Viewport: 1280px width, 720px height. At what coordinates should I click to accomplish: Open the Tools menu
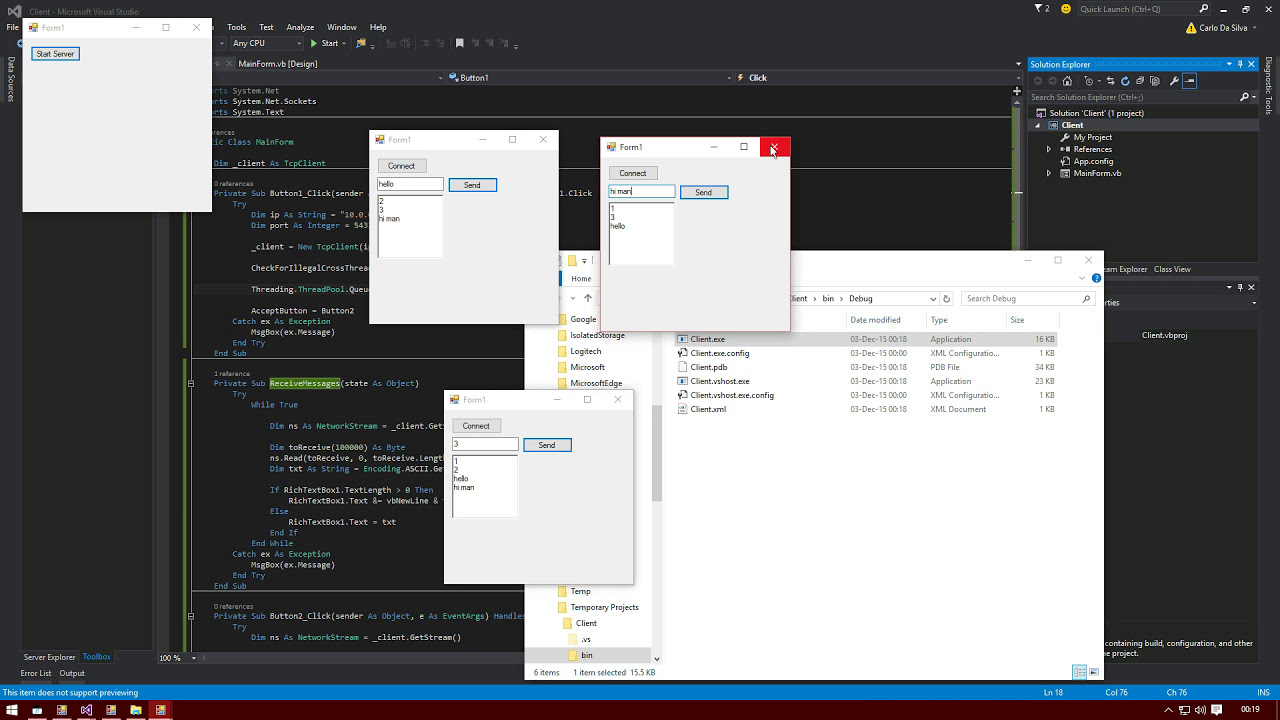coord(236,27)
